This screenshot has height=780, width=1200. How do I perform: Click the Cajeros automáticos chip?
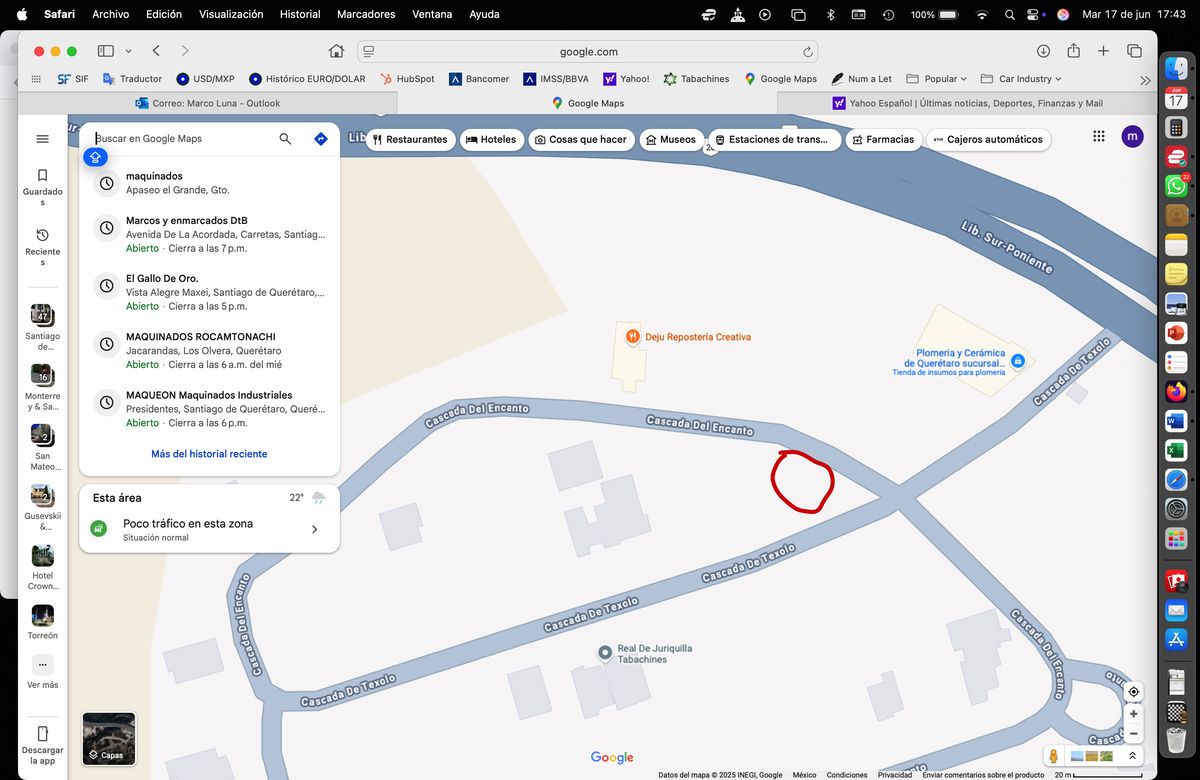[988, 140]
